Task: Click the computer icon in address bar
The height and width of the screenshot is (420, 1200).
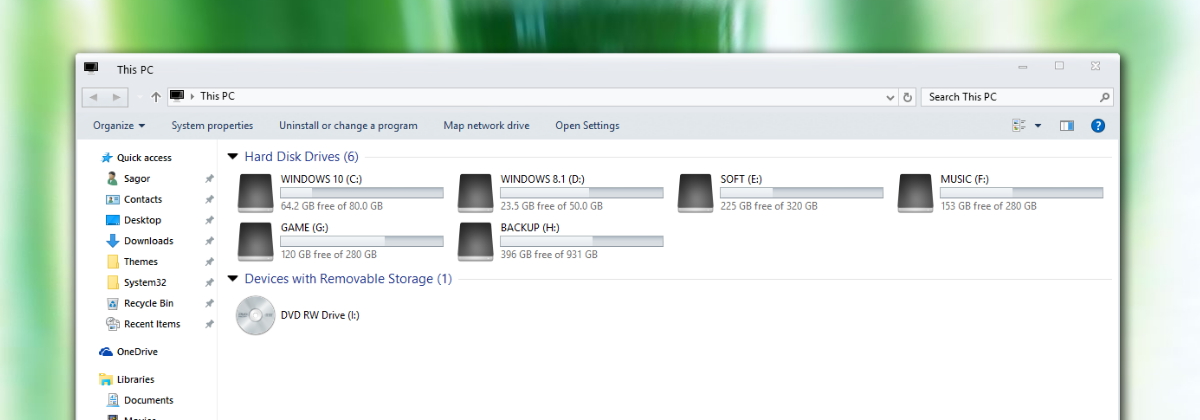Action: pos(177,96)
